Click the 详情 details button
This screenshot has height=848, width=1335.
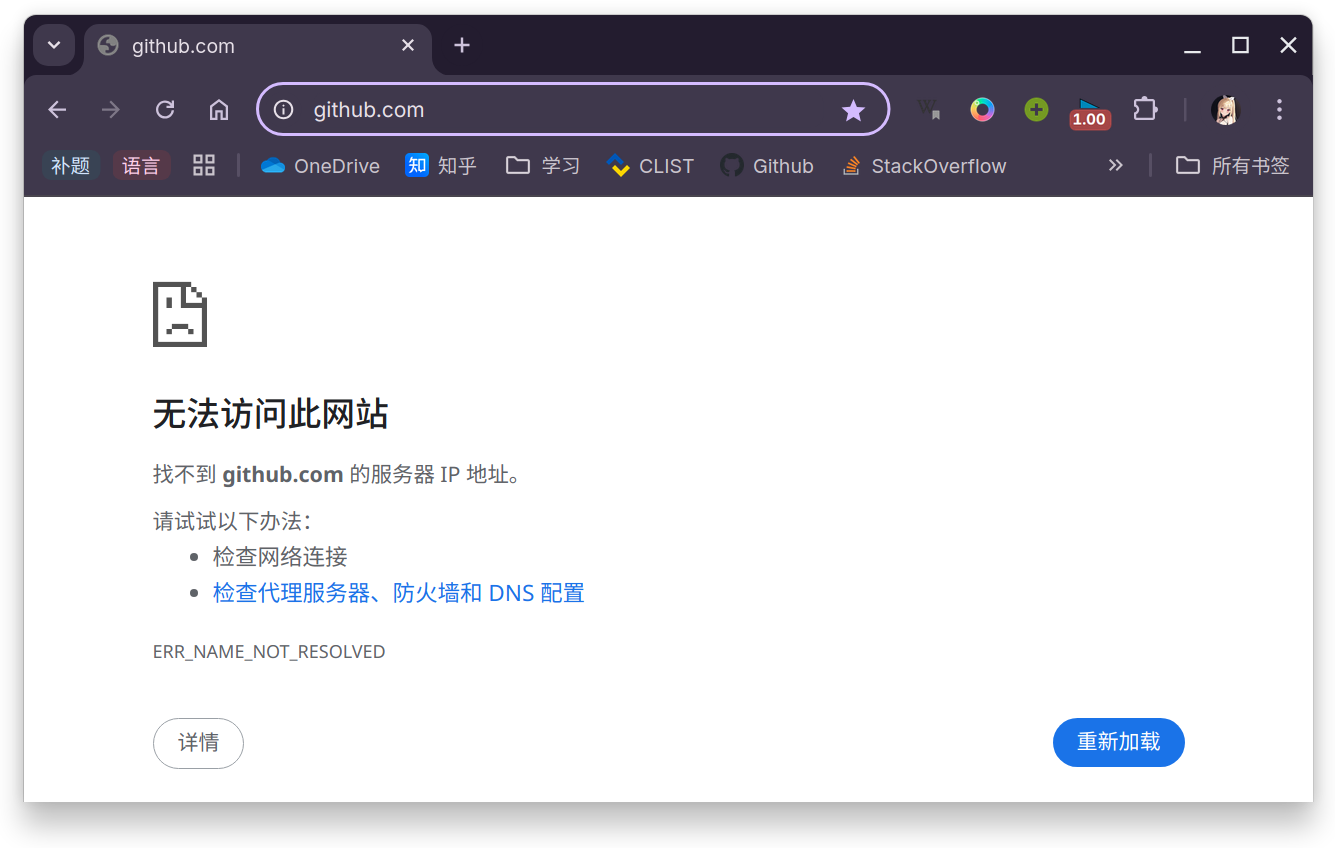click(x=198, y=743)
